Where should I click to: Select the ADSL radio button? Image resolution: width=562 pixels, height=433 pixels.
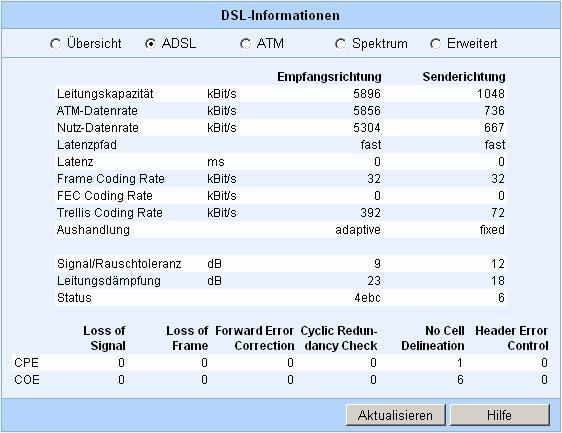point(151,44)
